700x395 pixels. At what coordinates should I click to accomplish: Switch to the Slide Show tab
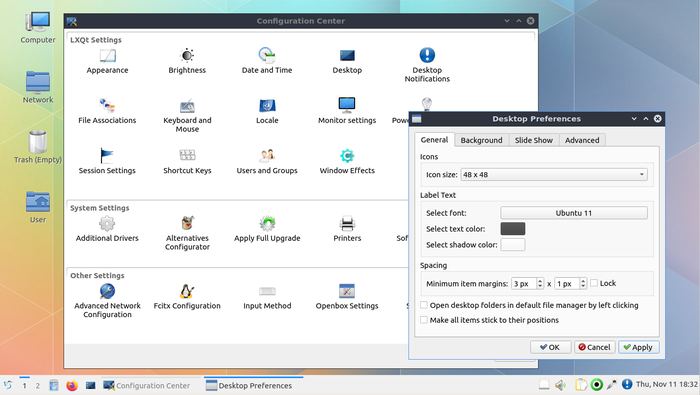(x=533, y=140)
